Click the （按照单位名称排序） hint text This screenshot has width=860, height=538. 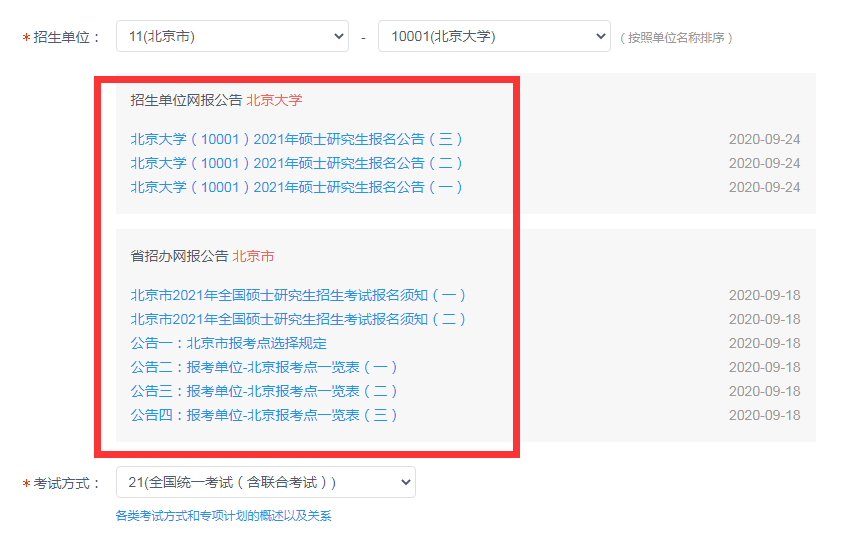coord(676,38)
